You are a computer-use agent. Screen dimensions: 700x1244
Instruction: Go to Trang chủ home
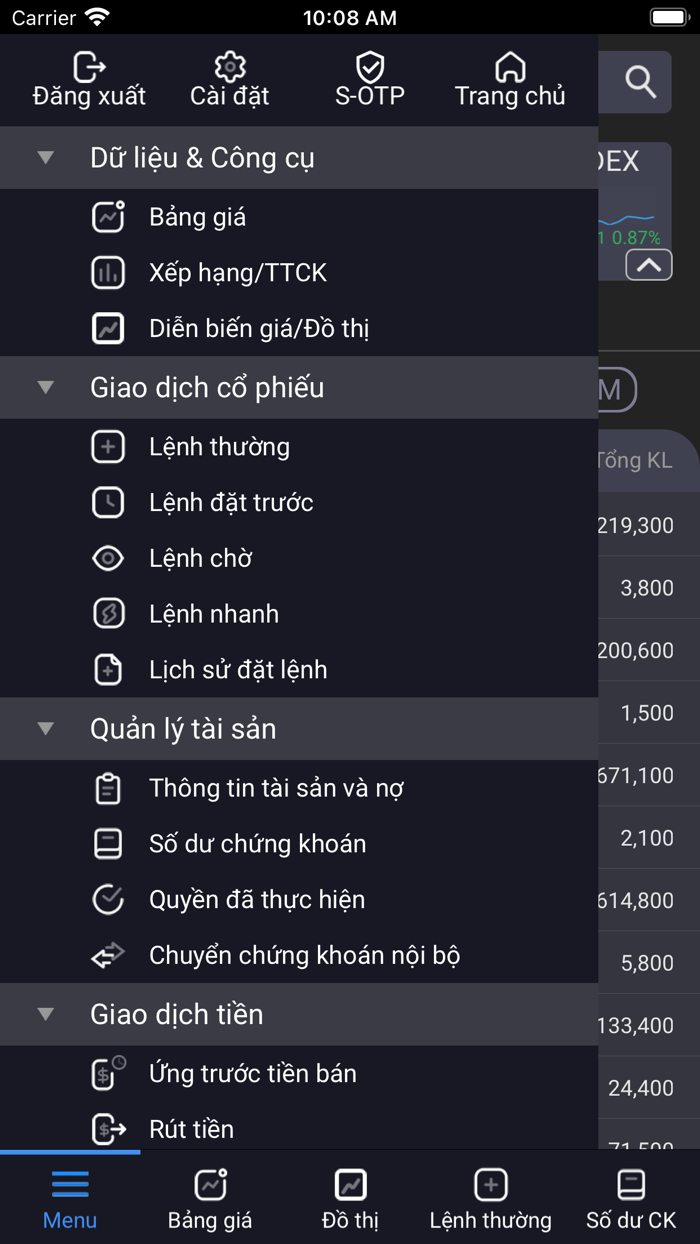coord(509,80)
